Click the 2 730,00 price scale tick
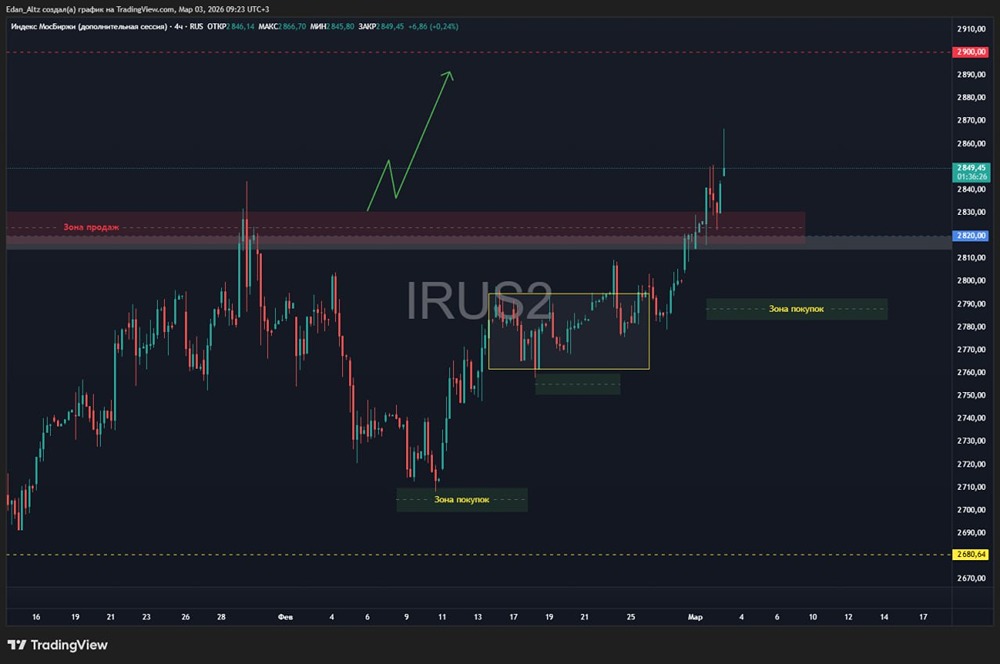 tap(971, 441)
